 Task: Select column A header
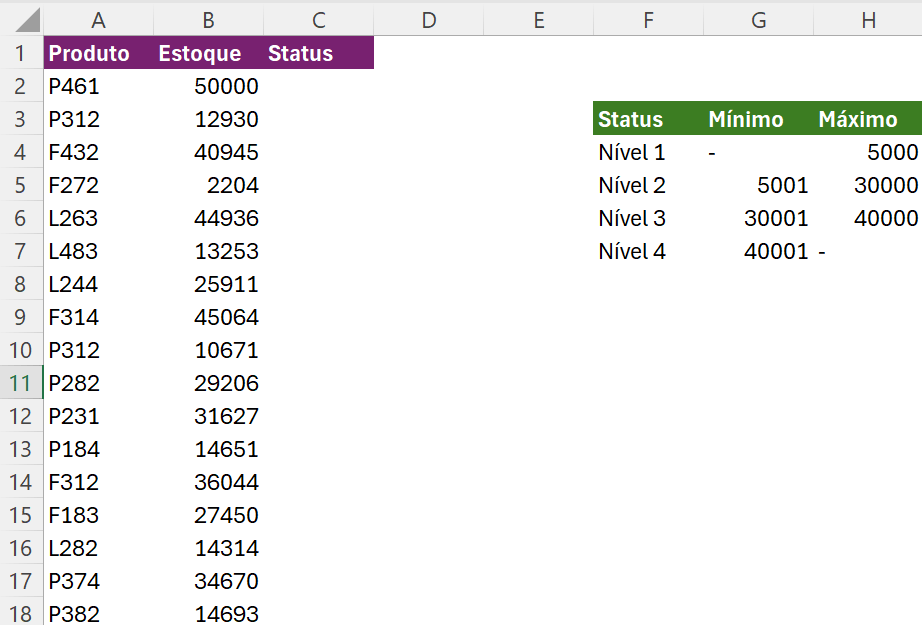pyautogui.click(x=98, y=20)
